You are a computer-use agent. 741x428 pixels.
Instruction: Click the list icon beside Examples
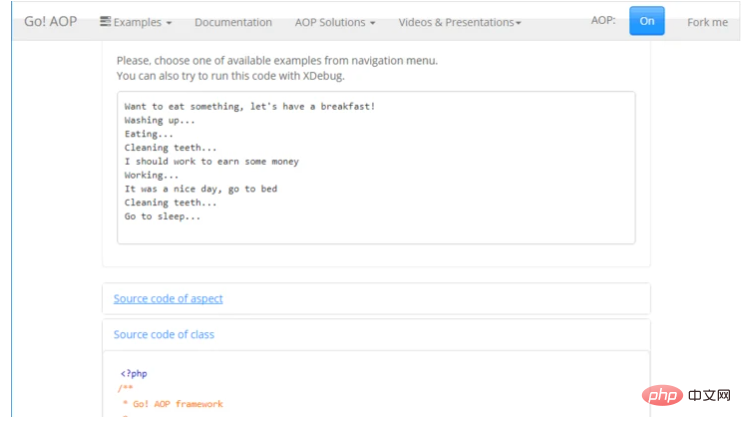pos(105,22)
